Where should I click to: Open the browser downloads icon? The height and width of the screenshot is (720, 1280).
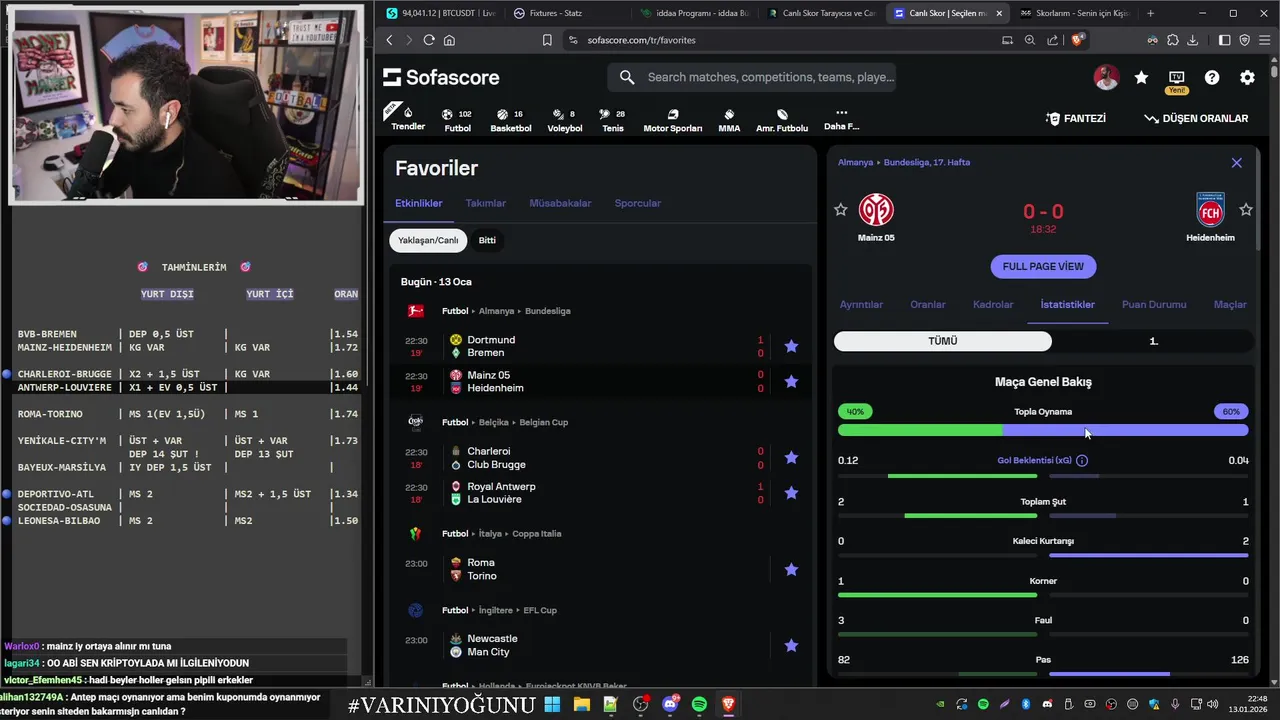[1193, 40]
